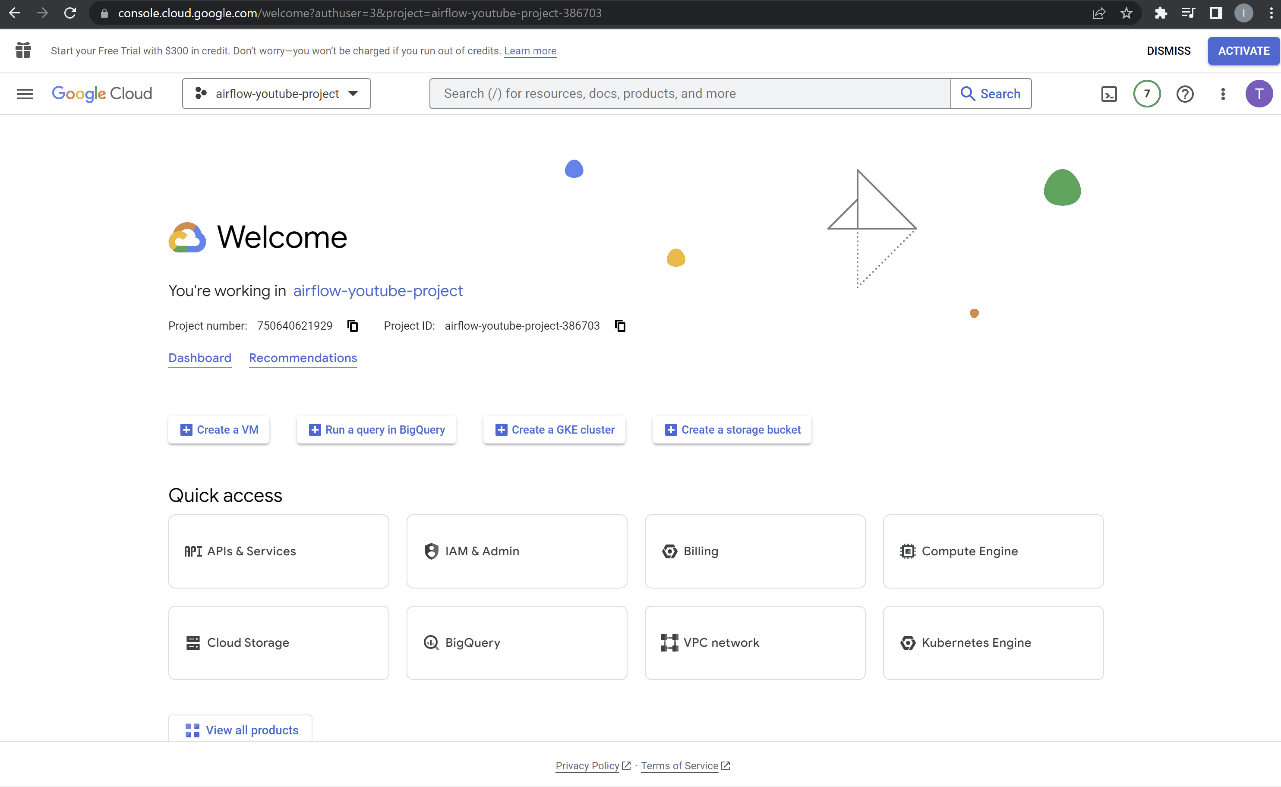Switch to the Recommendations tab link
Image resolution: width=1281 pixels, height=787 pixels.
point(303,358)
